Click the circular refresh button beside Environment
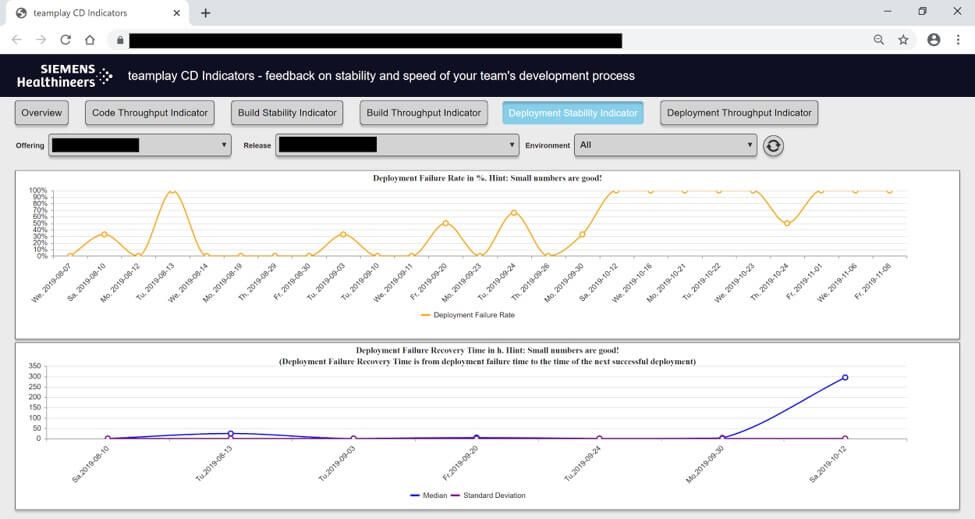Viewport: 975px width, 519px height. pos(773,146)
